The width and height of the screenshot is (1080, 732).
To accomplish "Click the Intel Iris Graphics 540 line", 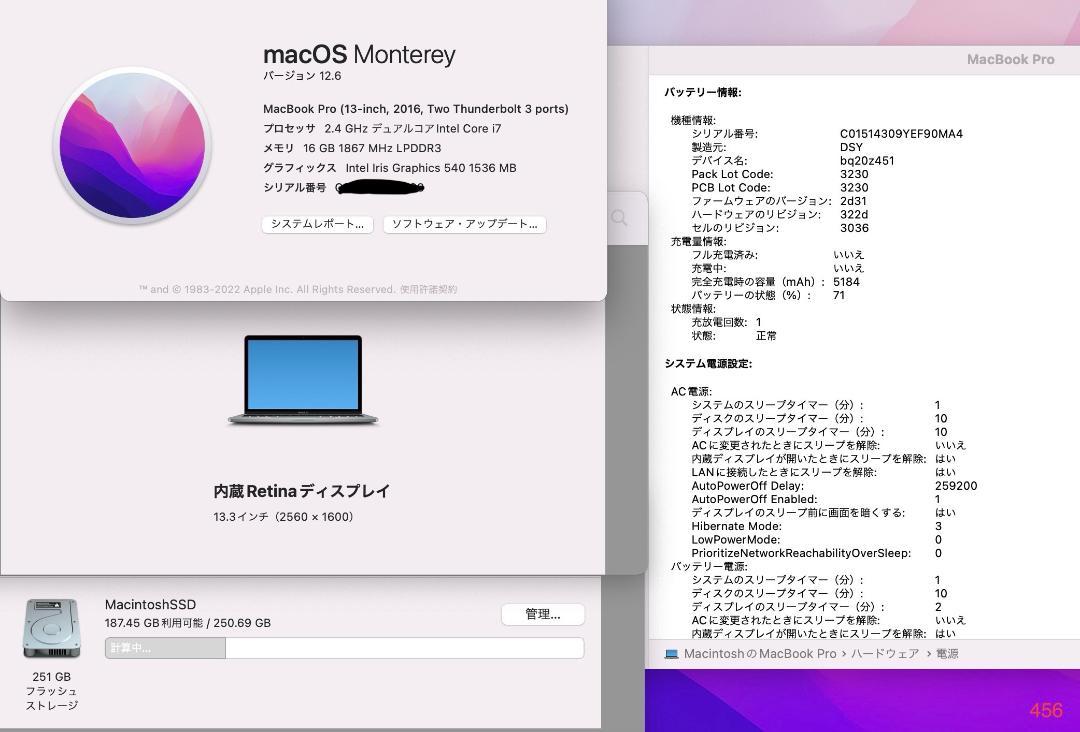I will (390, 168).
